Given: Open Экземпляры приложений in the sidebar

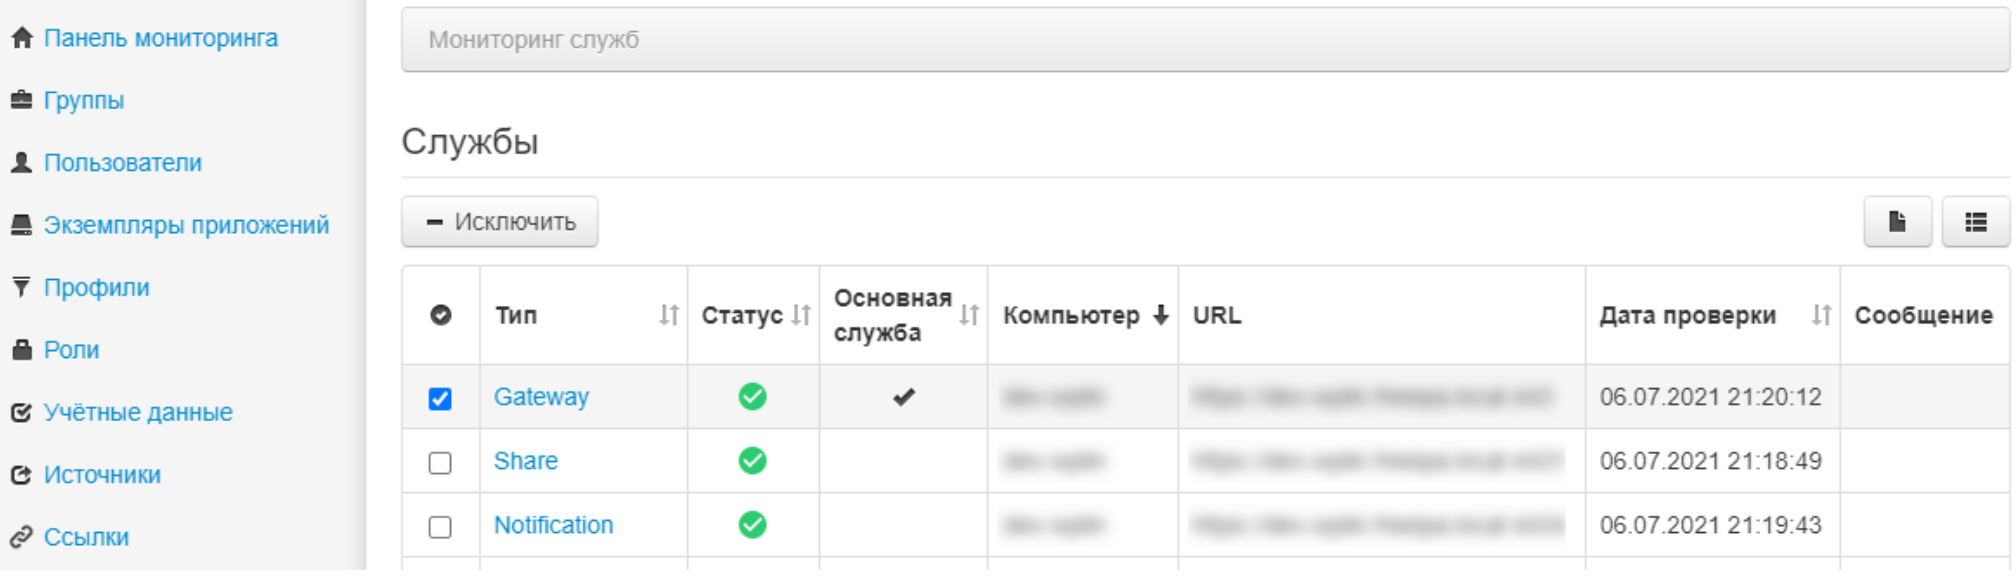Looking at the screenshot, I should 186,225.
